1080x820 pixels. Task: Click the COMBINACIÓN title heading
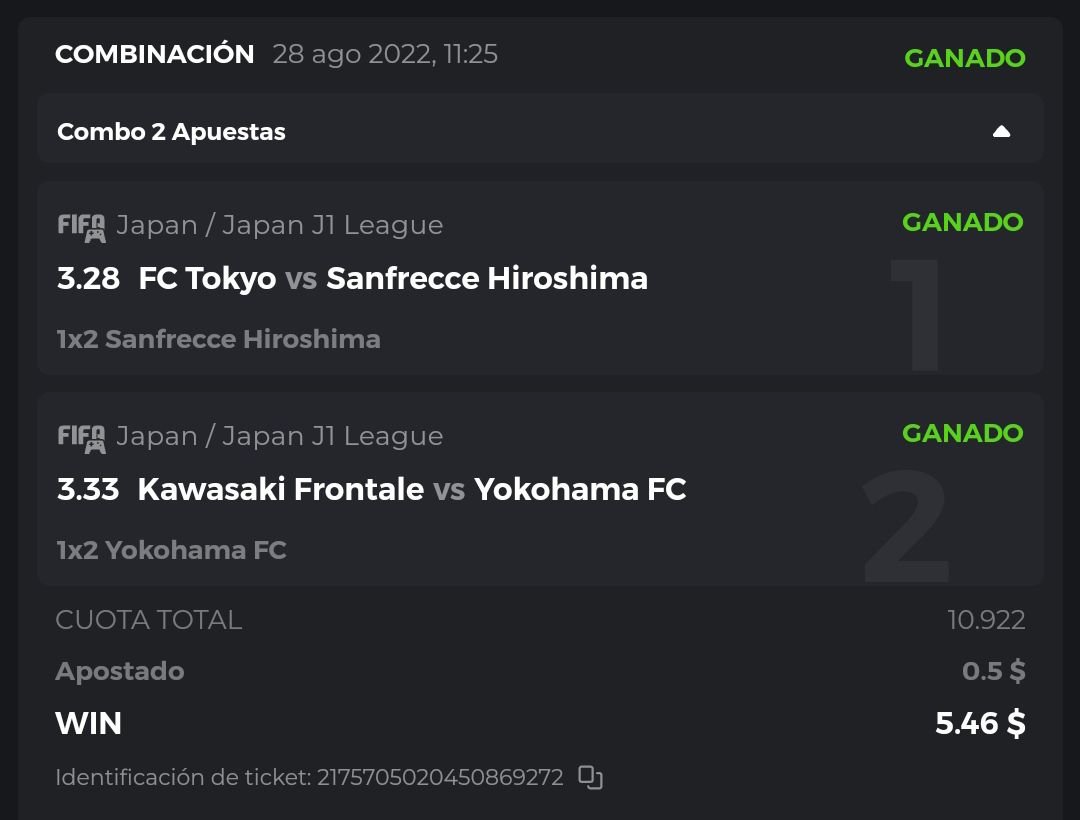pyautogui.click(x=154, y=54)
